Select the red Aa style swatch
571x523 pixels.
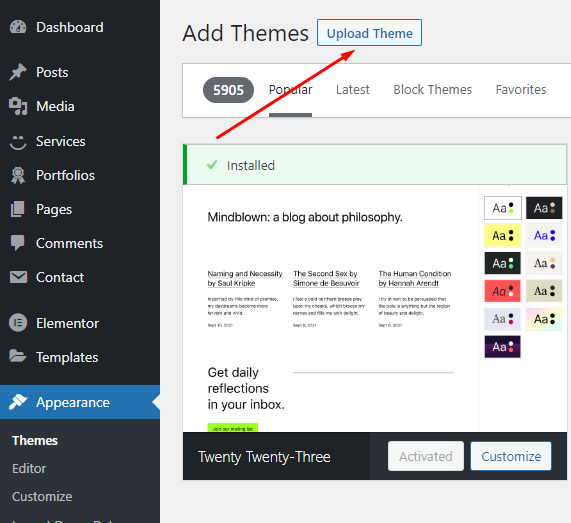point(503,291)
